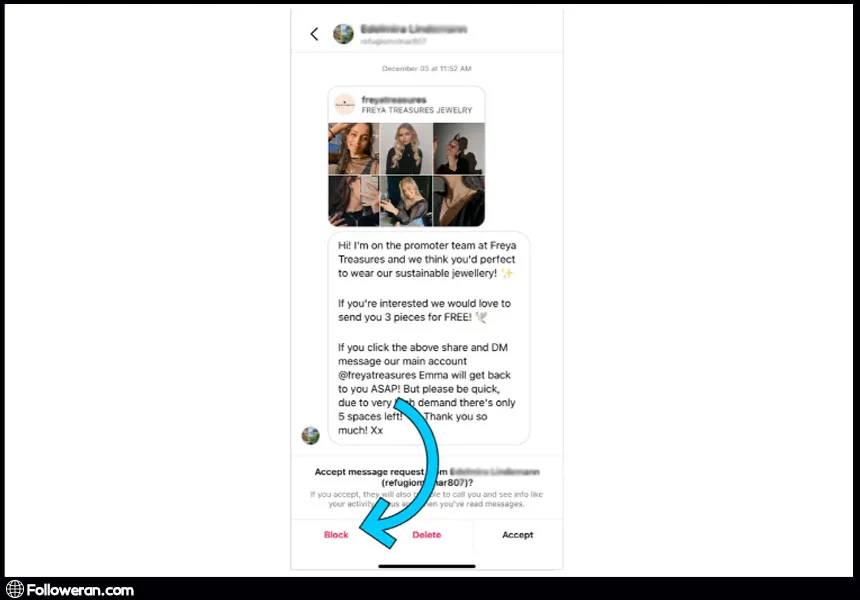This screenshot has width=860, height=600.
Task: Tap sender avatar beside the message bubble
Action: coord(310,435)
